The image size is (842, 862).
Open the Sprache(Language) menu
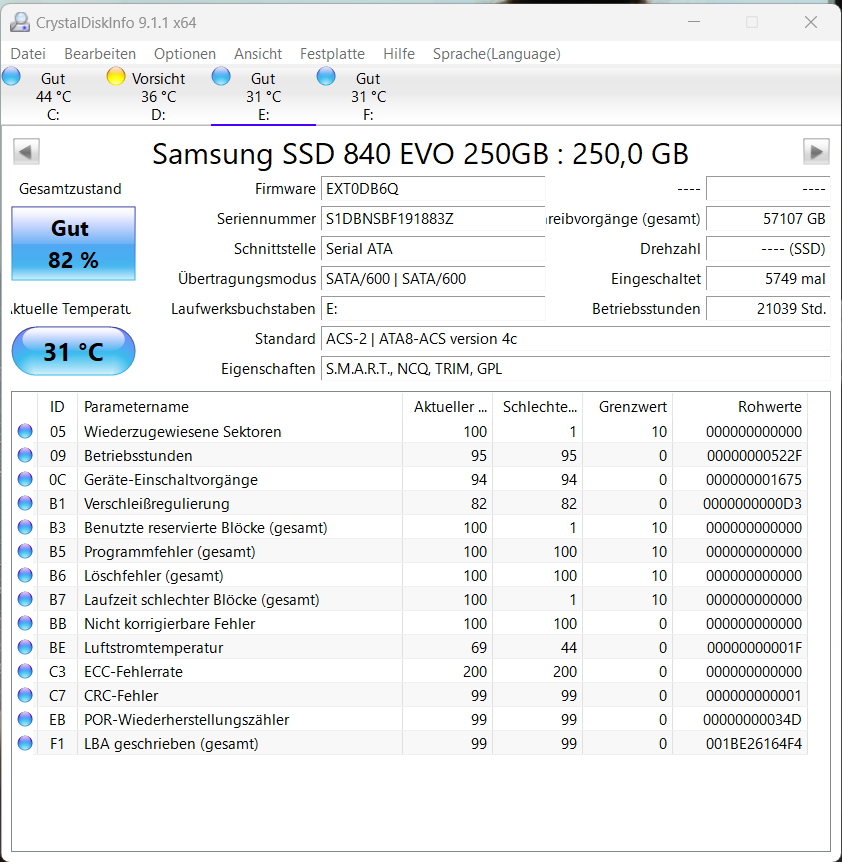tap(496, 54)
